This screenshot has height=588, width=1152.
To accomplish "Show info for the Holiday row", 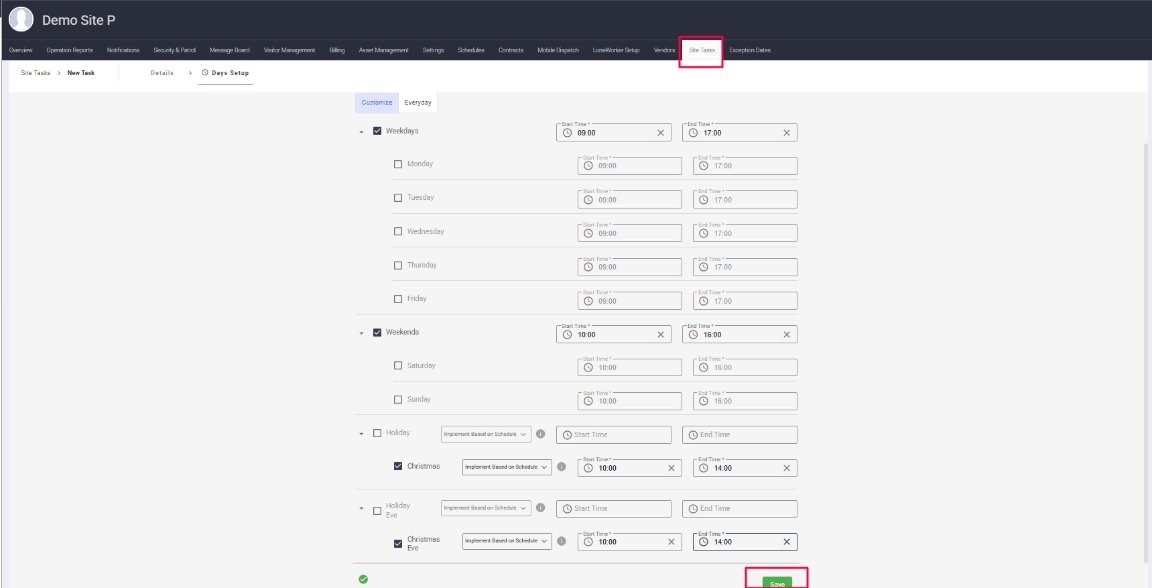I will click(541, 434).
